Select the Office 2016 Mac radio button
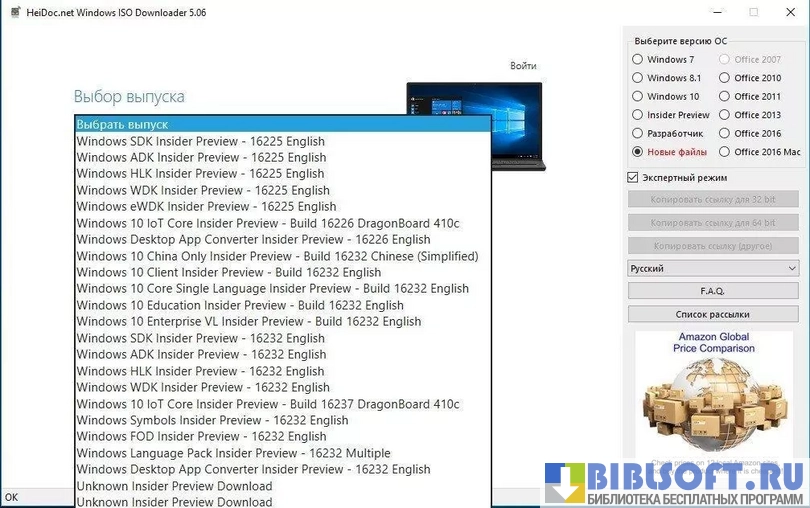810x508 pixels. pyautogui.click(x=725, y=152)
